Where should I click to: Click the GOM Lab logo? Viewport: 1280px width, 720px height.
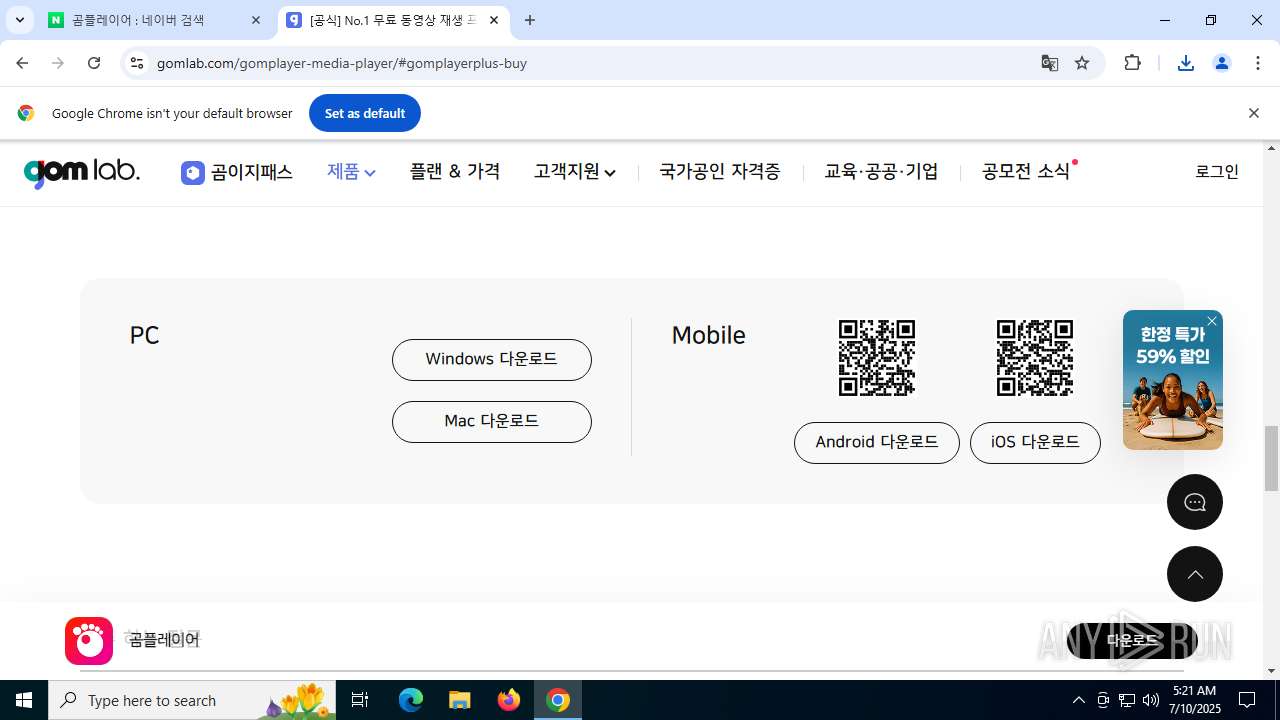coord(82,172)
